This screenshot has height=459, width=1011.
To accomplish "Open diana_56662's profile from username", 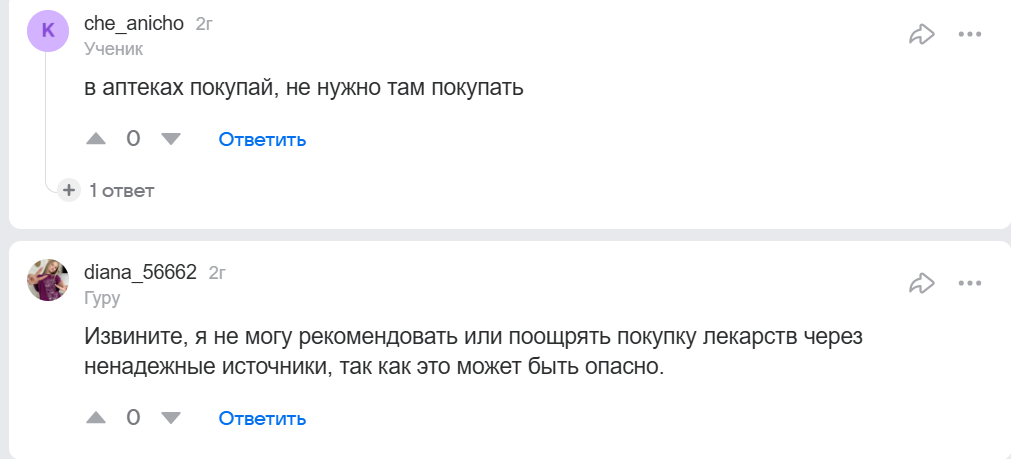I will (x=140, y=272).
